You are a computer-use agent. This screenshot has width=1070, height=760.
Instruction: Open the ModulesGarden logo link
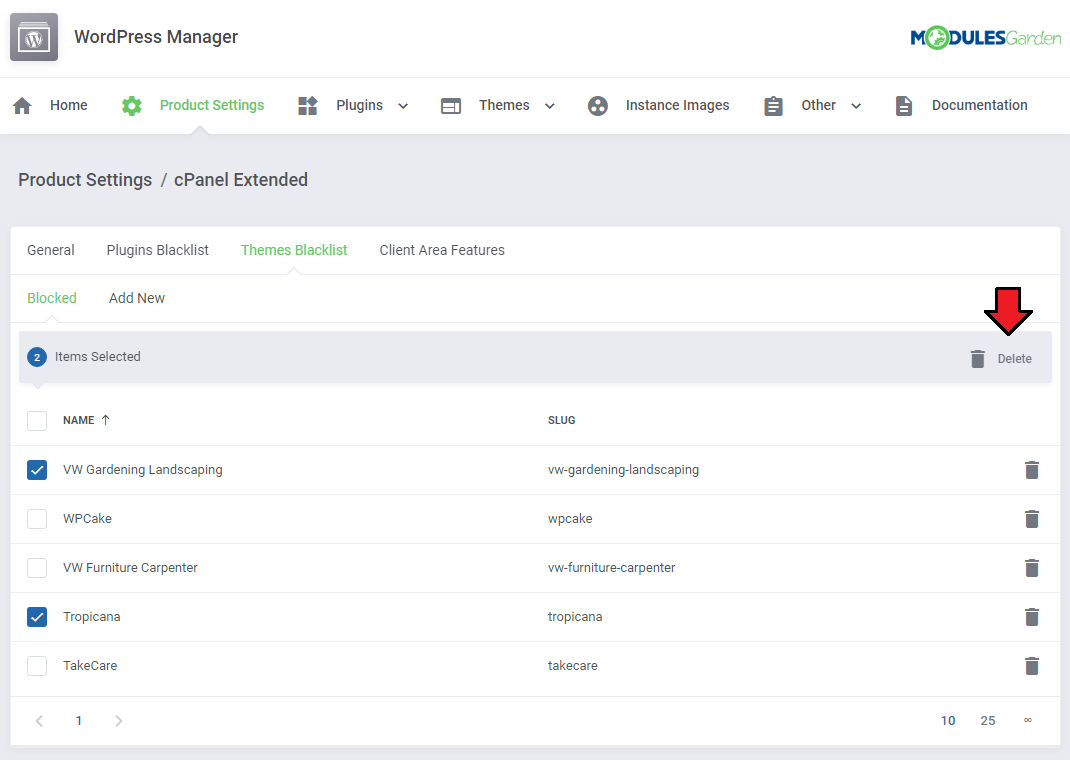tap(985, 38)
